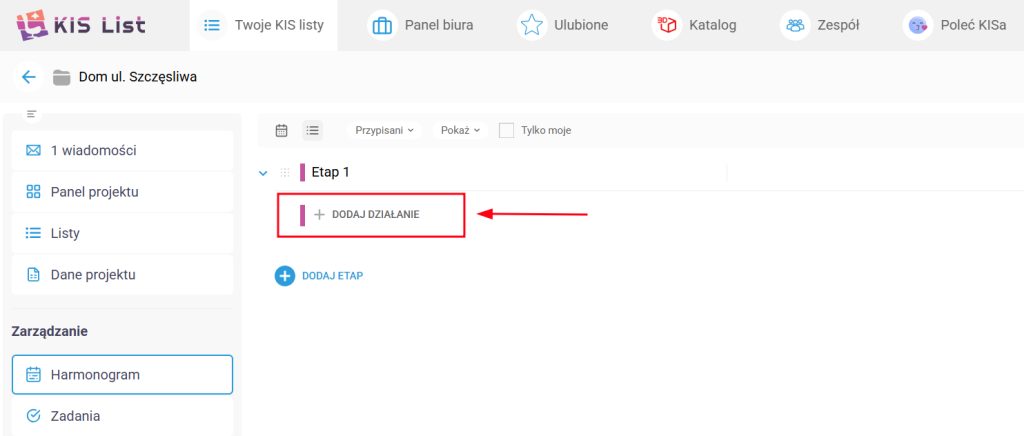The image size is (1024, 436).
Task: Click the KIS List logo
Action: pyautogui.click(x=81, y=24)
